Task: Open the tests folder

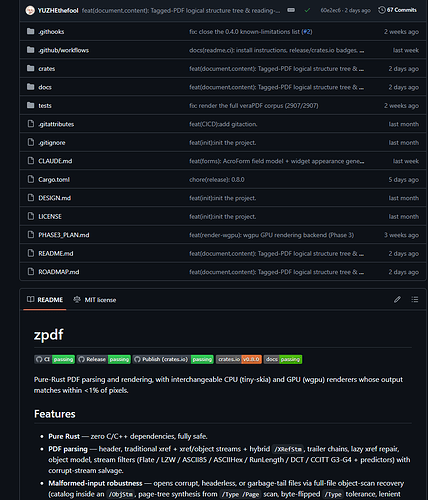Action: [x=45, y=106]
